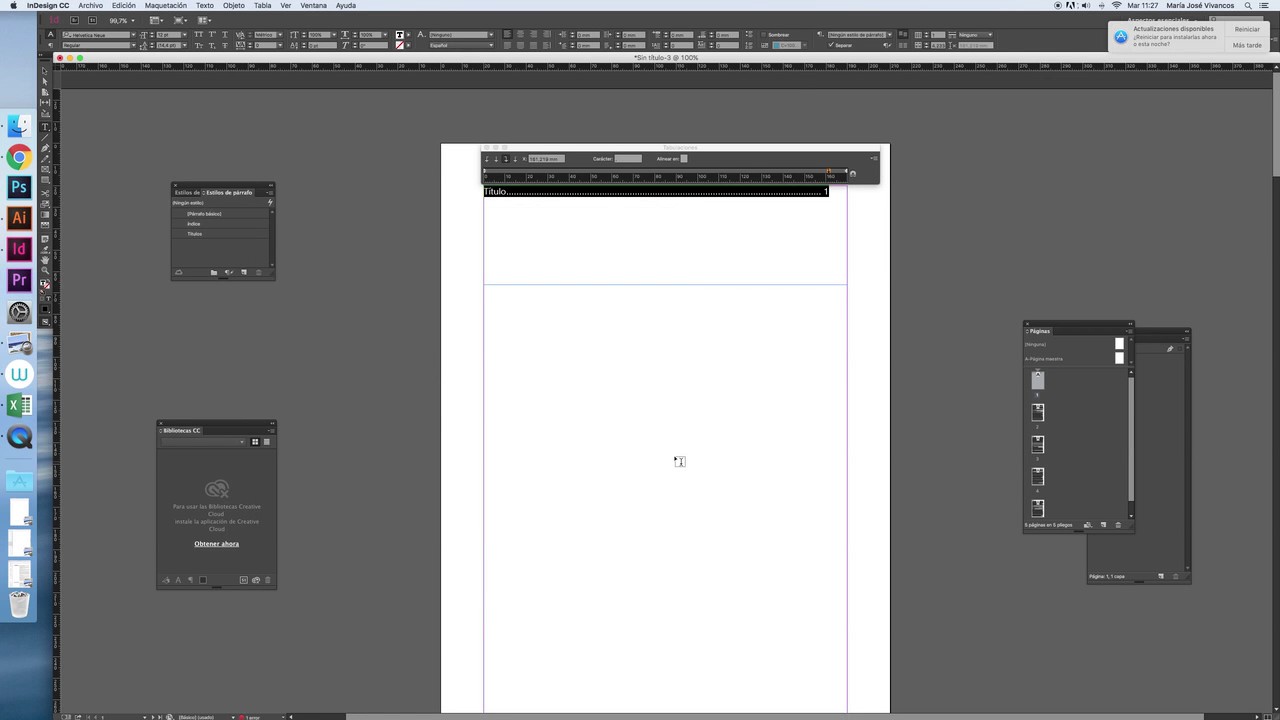Click the Obtener ahora link
Image resolution: width=1280 pixels, height=720 pixels.
(216, 544)
